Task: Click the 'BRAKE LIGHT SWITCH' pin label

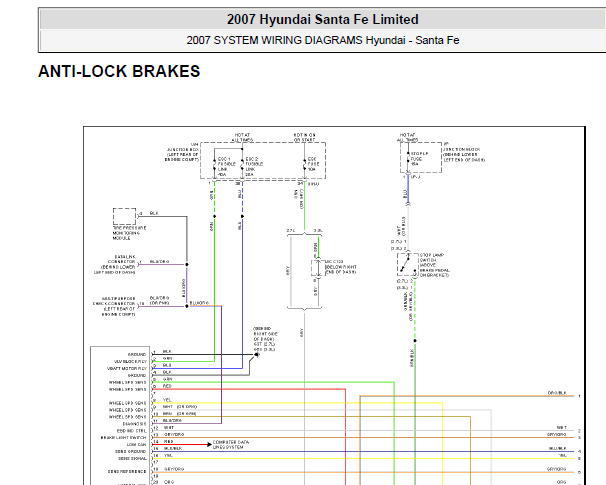Action: coord(123,438)
